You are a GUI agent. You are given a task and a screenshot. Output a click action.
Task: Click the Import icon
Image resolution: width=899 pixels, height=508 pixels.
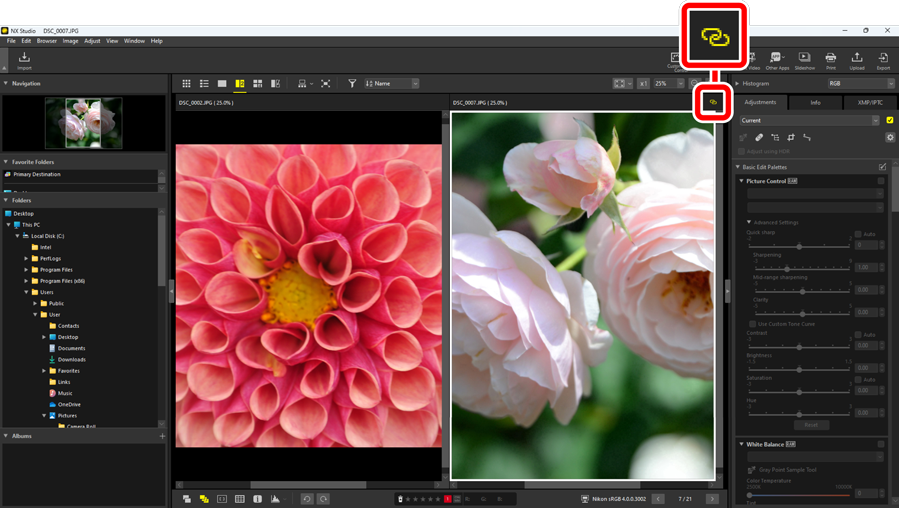[24, 61]
